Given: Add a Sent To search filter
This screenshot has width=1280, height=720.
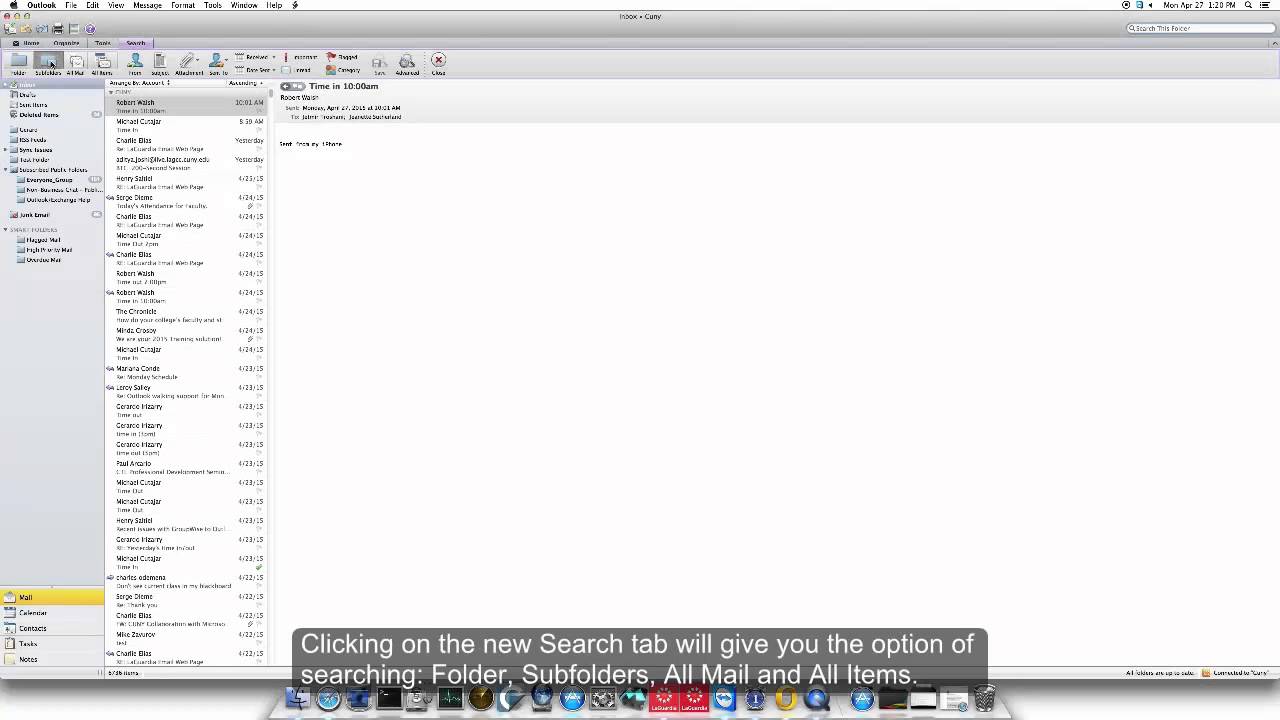Looking at the screenshot, I should tap(218, 63).
